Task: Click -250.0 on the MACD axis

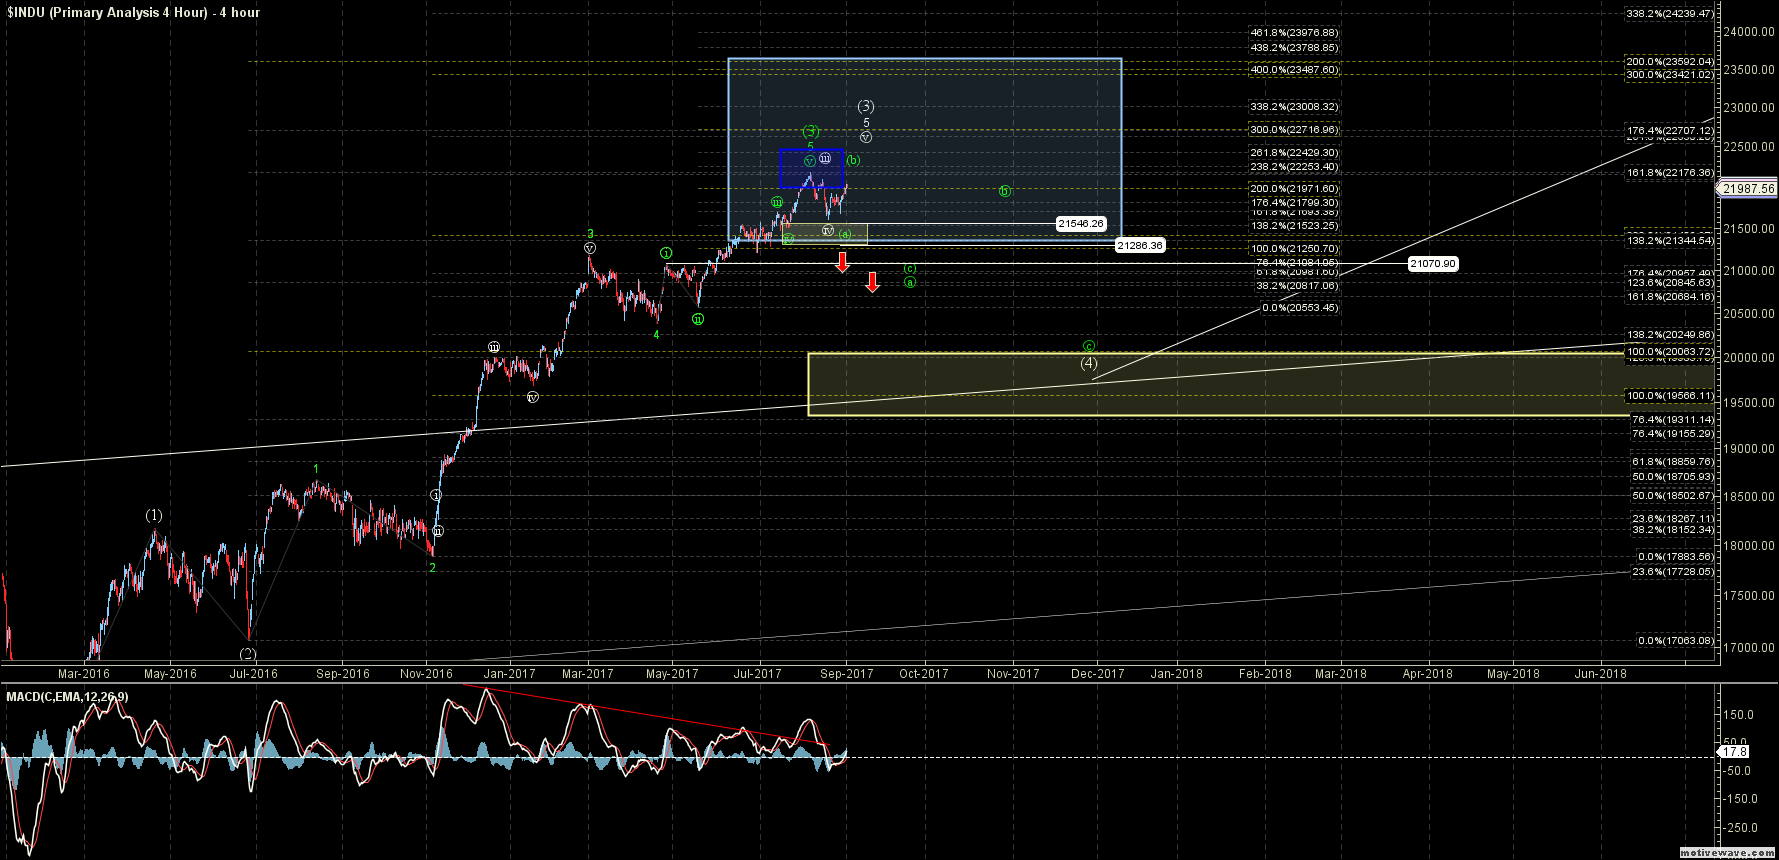Action: point(1740,828)
